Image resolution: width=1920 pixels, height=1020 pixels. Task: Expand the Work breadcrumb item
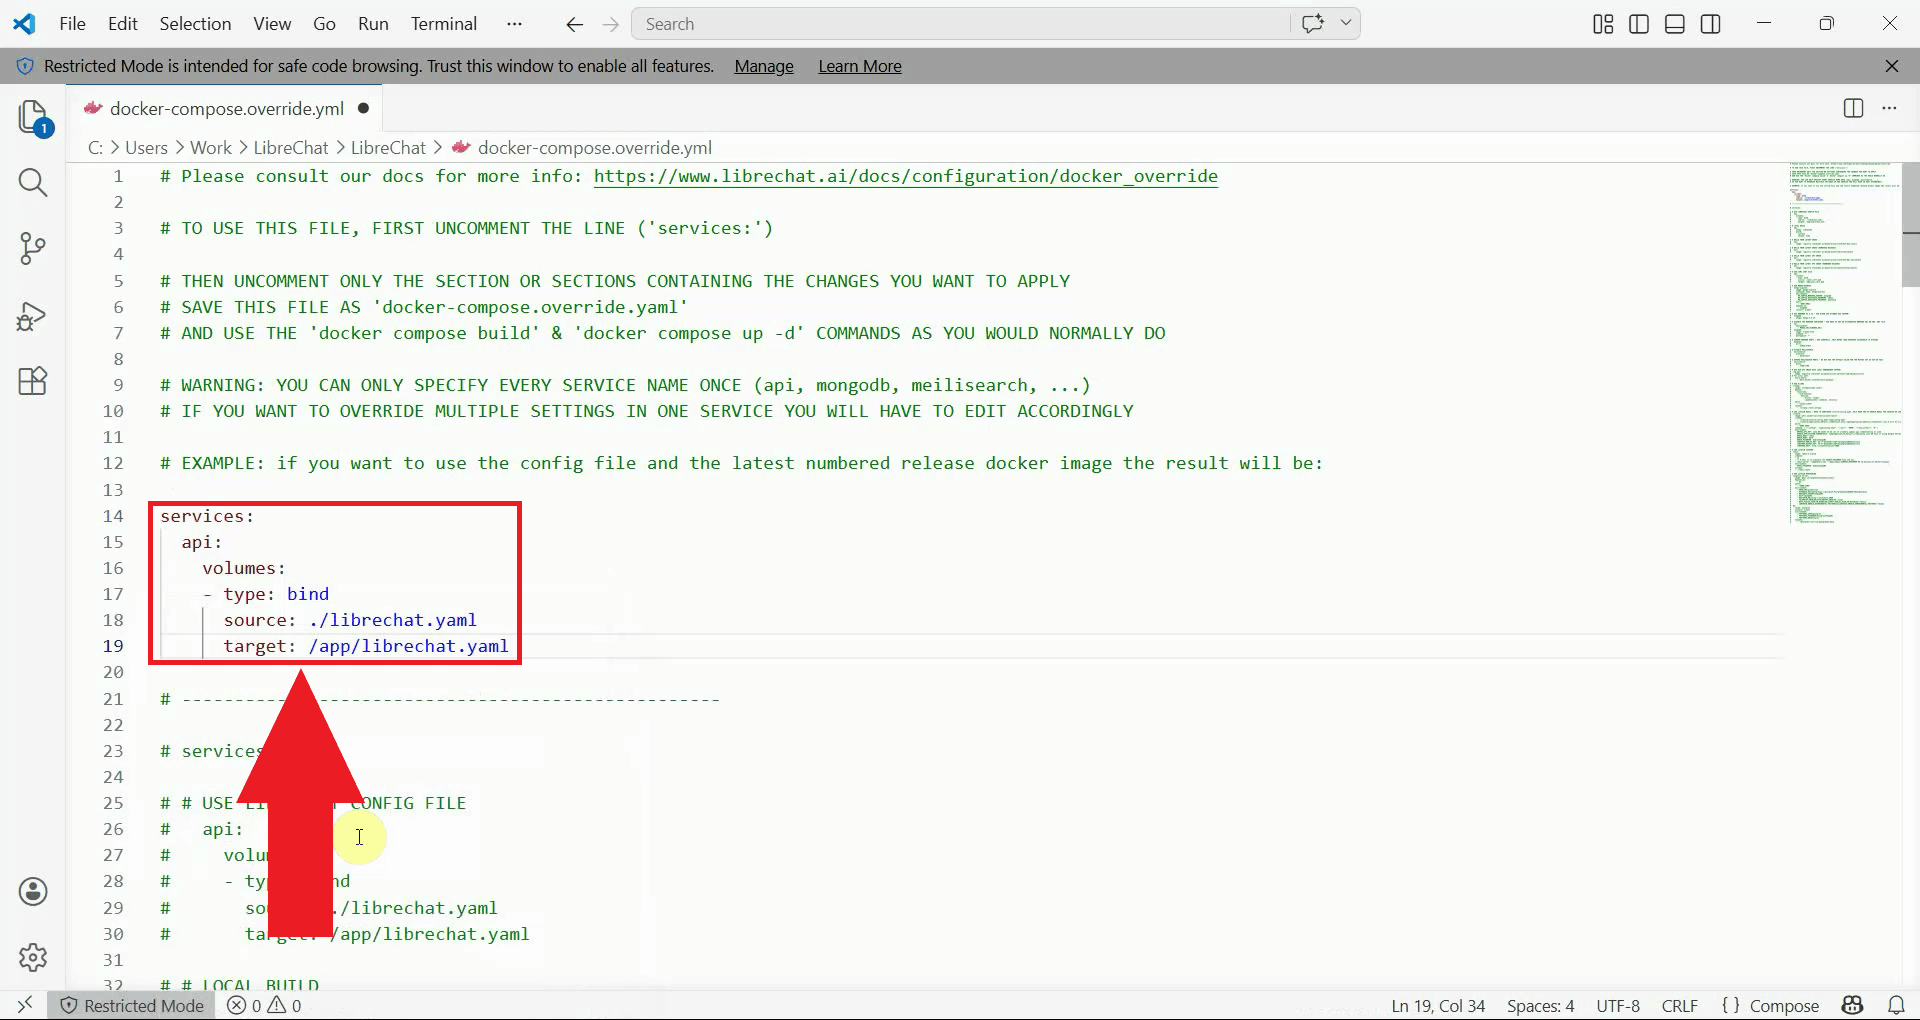pos(210,147)
